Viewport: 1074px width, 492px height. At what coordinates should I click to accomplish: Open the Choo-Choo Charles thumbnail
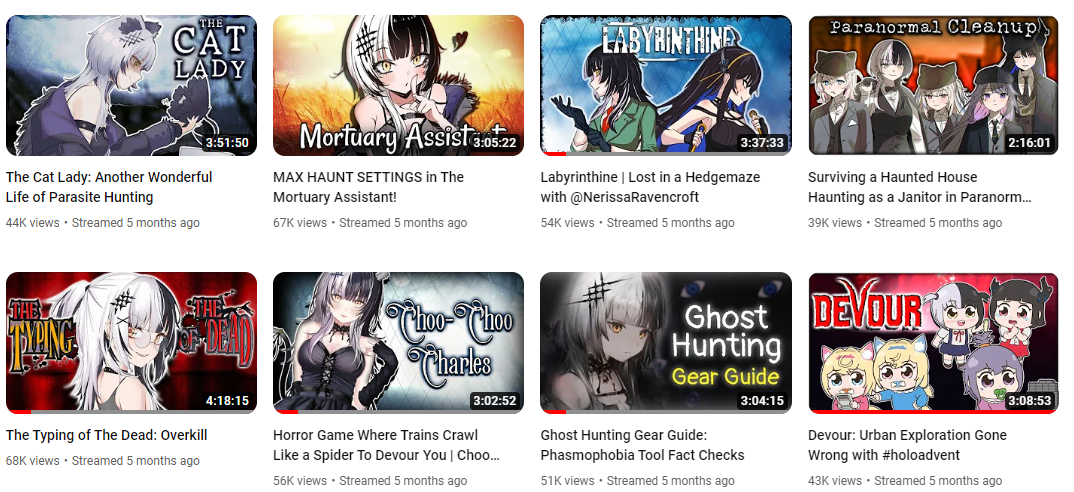[x=399, y=343]
